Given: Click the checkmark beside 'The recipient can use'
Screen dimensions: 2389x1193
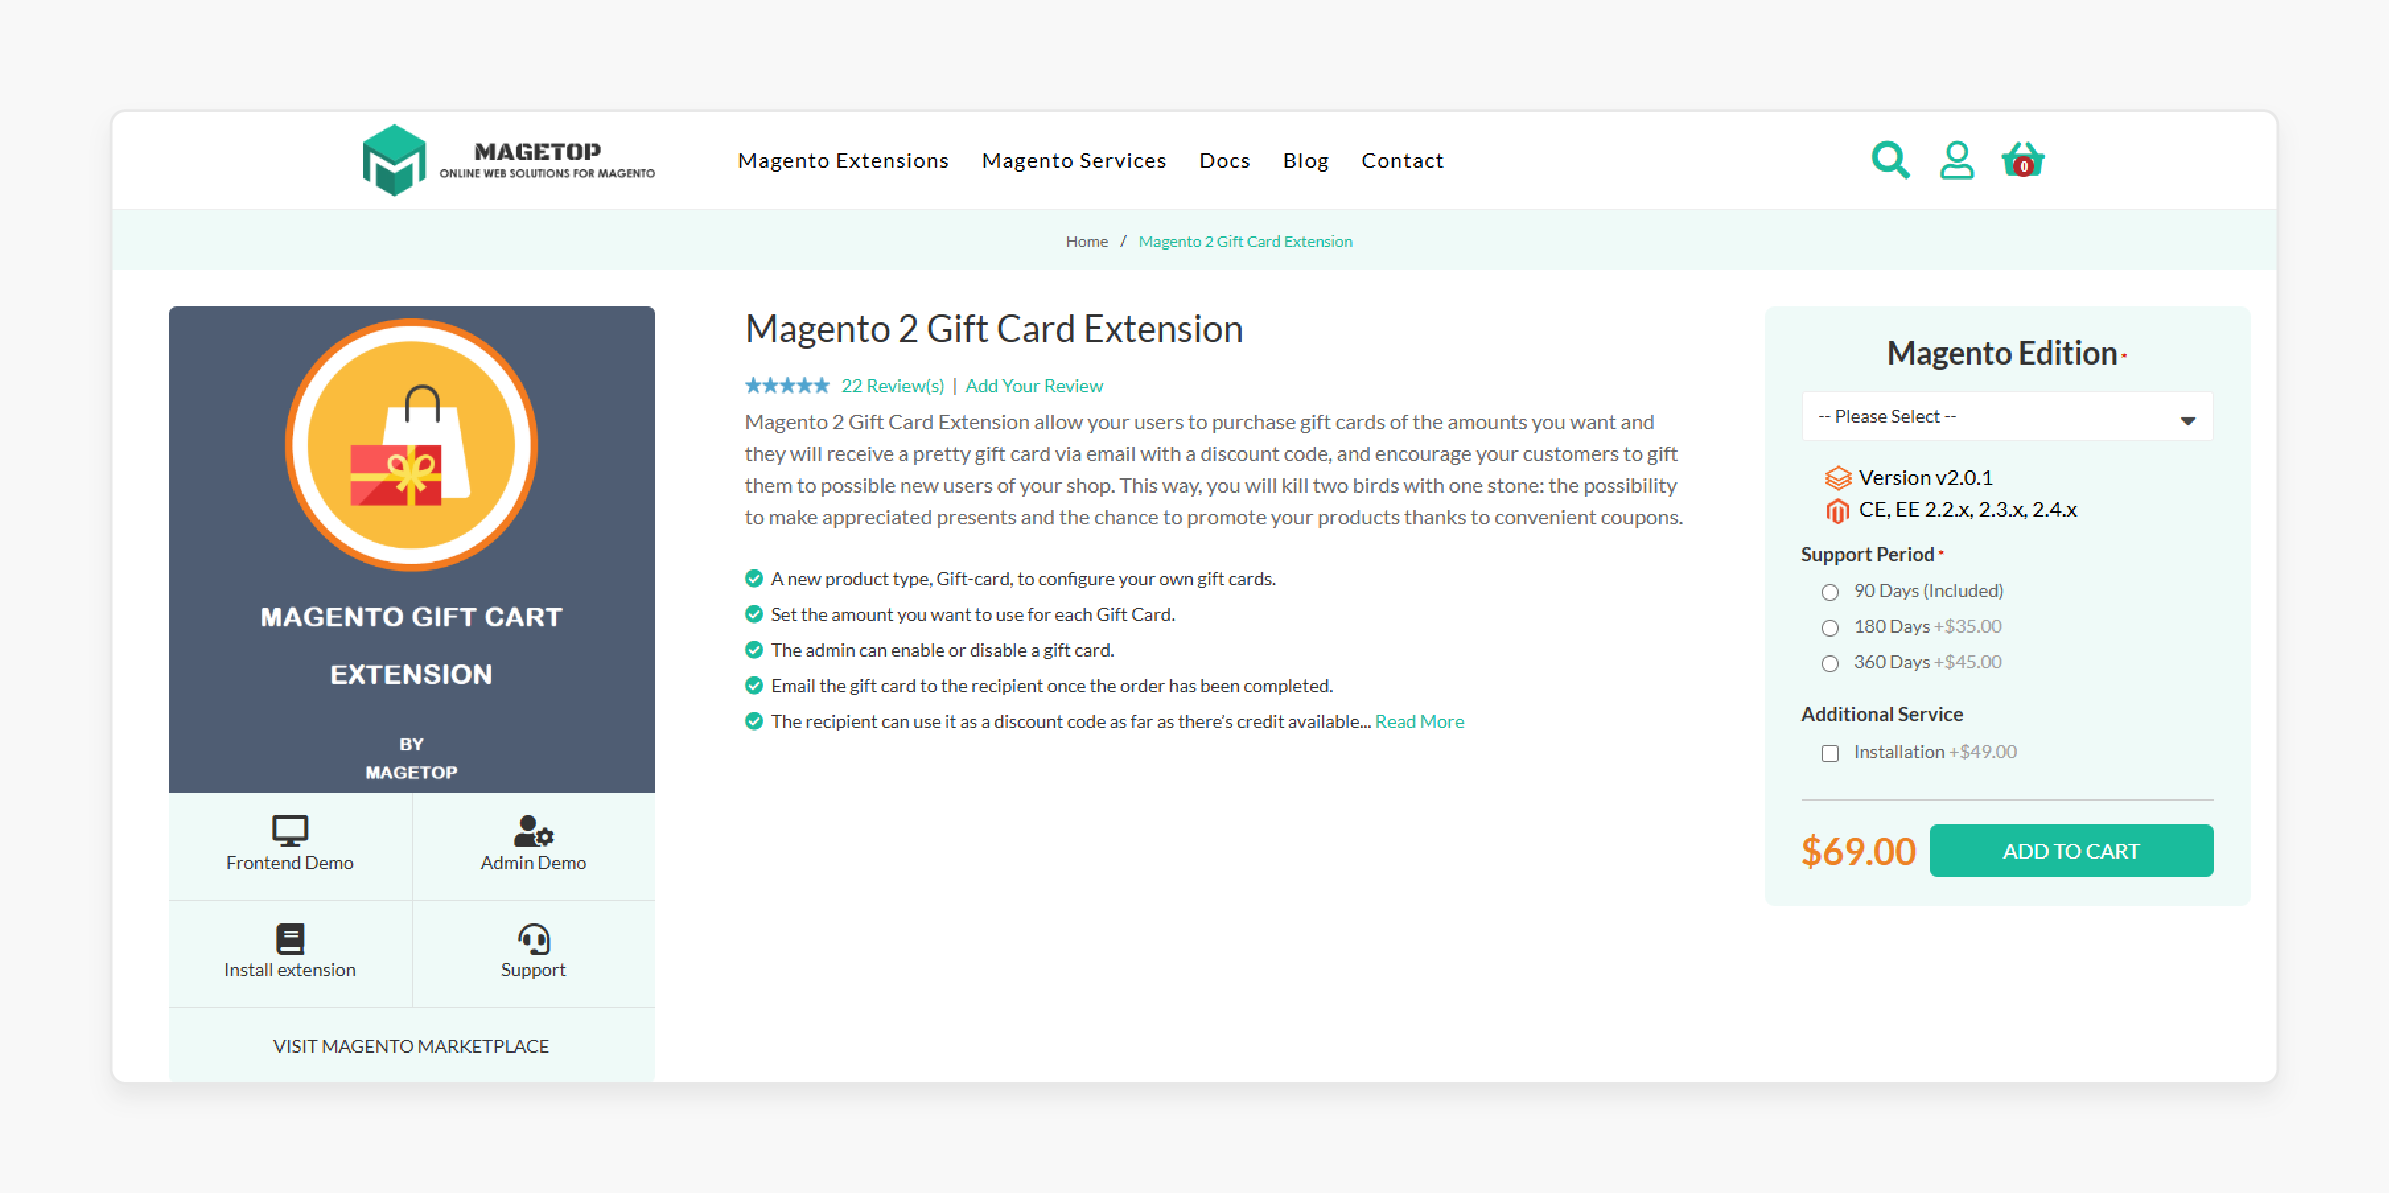Looking at the screenshot, I should tap(754, 721).
